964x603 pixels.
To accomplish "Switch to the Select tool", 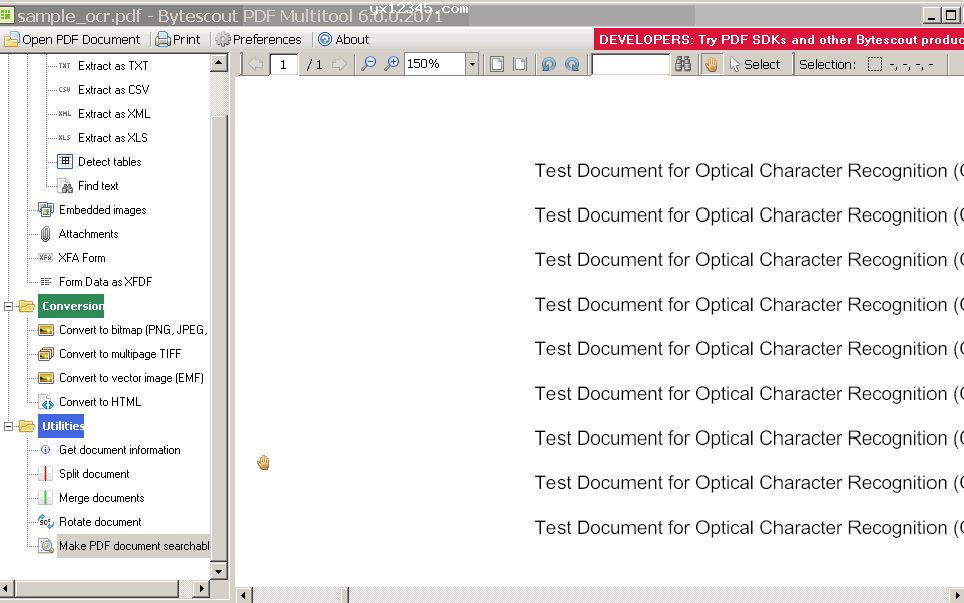I will 754,64.
